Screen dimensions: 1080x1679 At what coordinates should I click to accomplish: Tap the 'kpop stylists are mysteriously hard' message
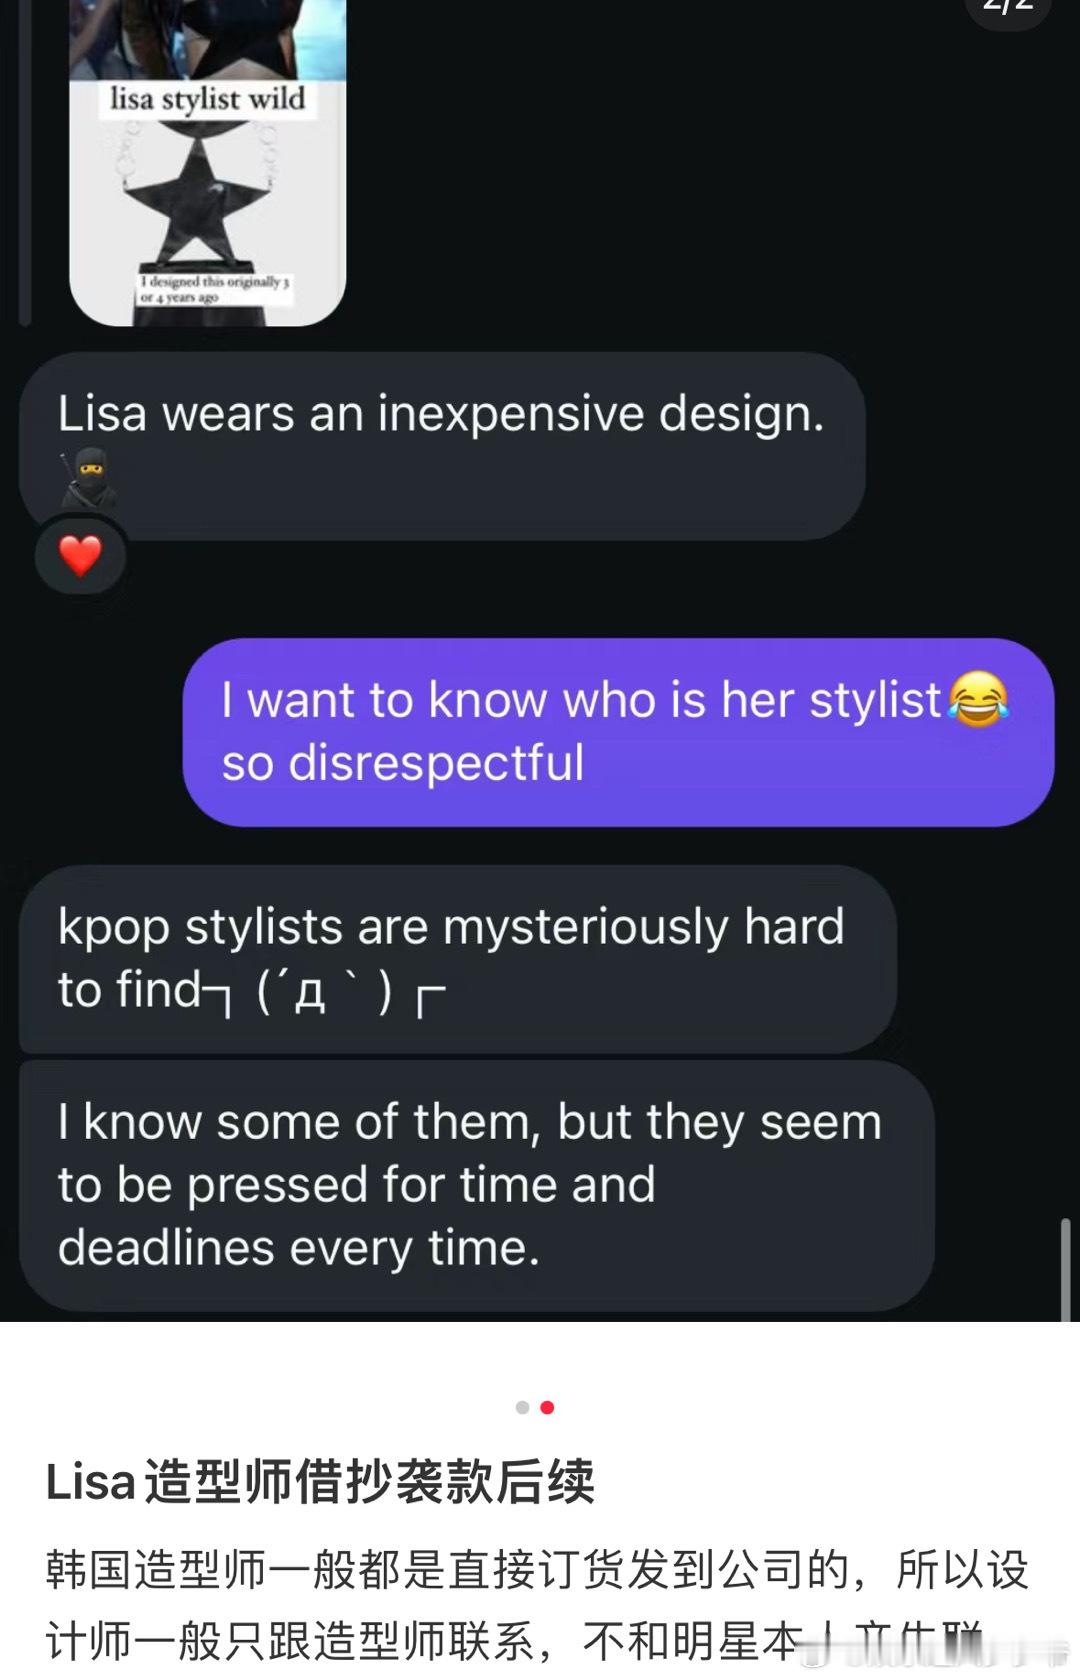coord(458,958)
